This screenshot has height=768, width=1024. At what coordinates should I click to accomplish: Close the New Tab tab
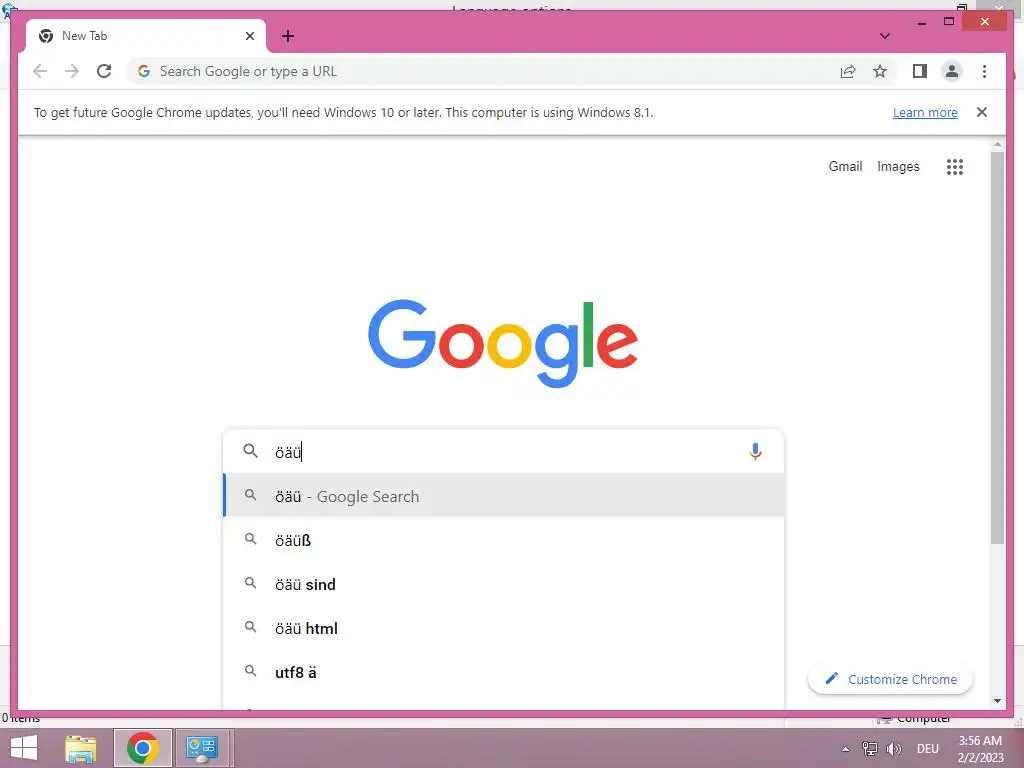tap(249, 36)
